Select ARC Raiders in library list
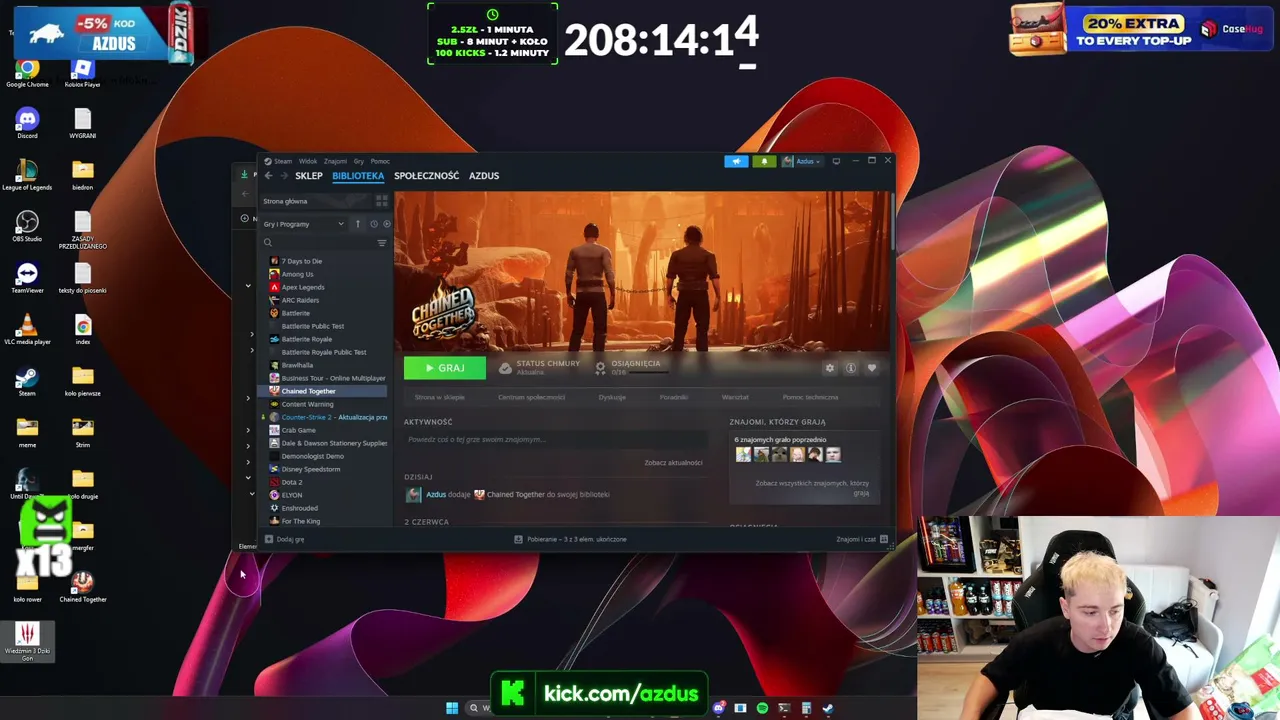1280x720 pixels. (300, 300)
